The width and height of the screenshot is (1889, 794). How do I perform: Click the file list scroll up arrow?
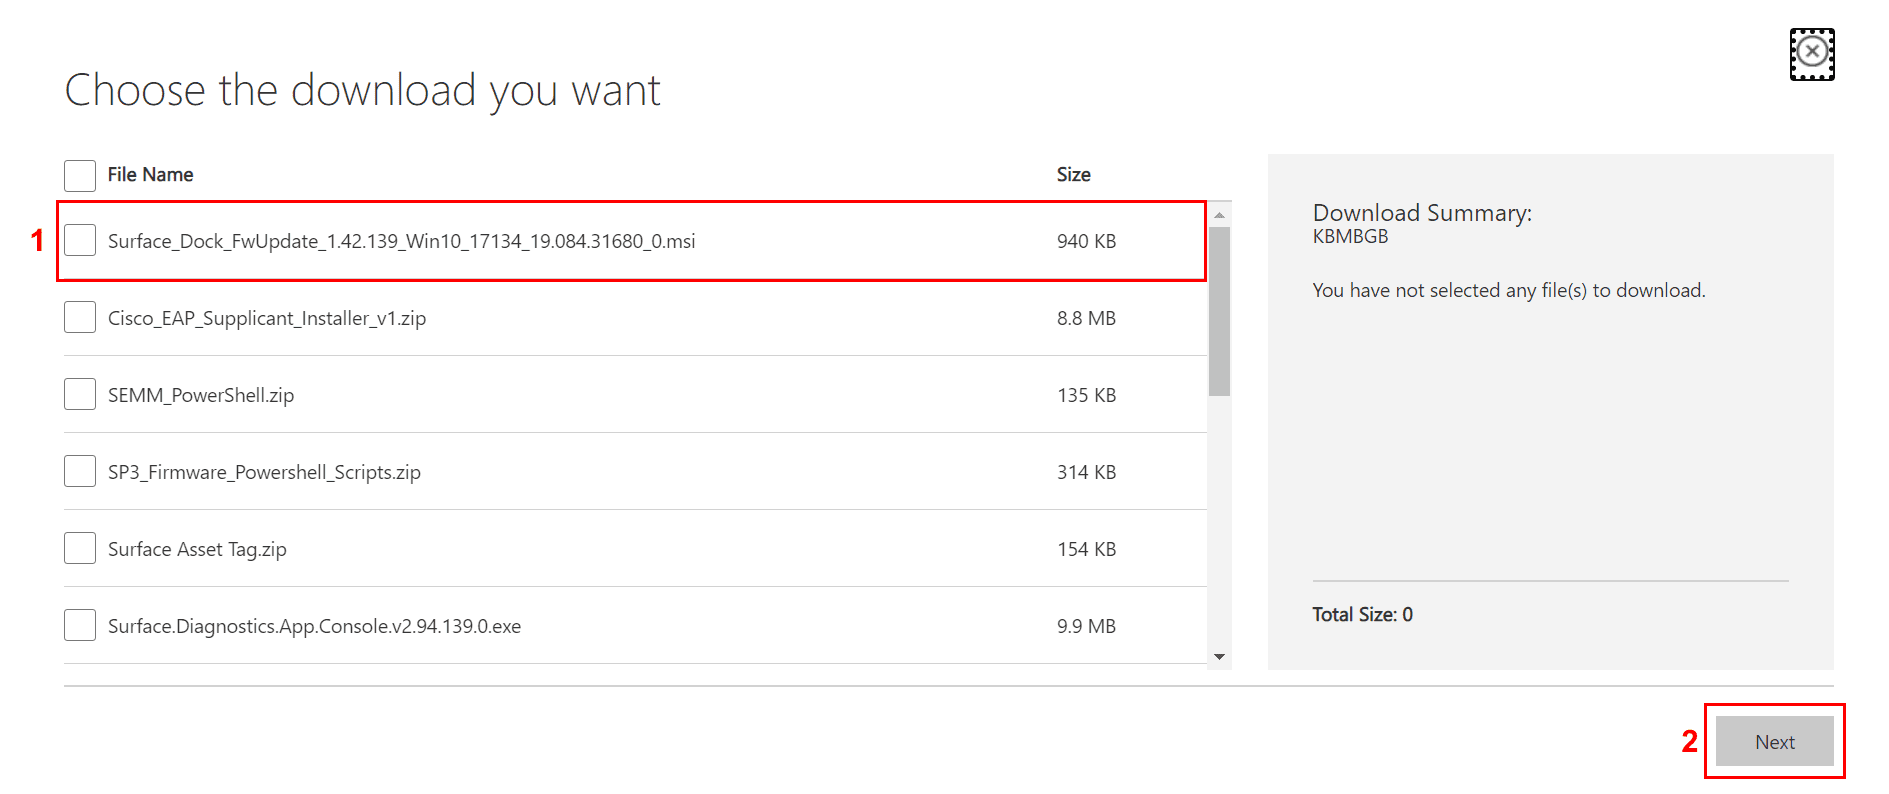tap(1219, 215)
